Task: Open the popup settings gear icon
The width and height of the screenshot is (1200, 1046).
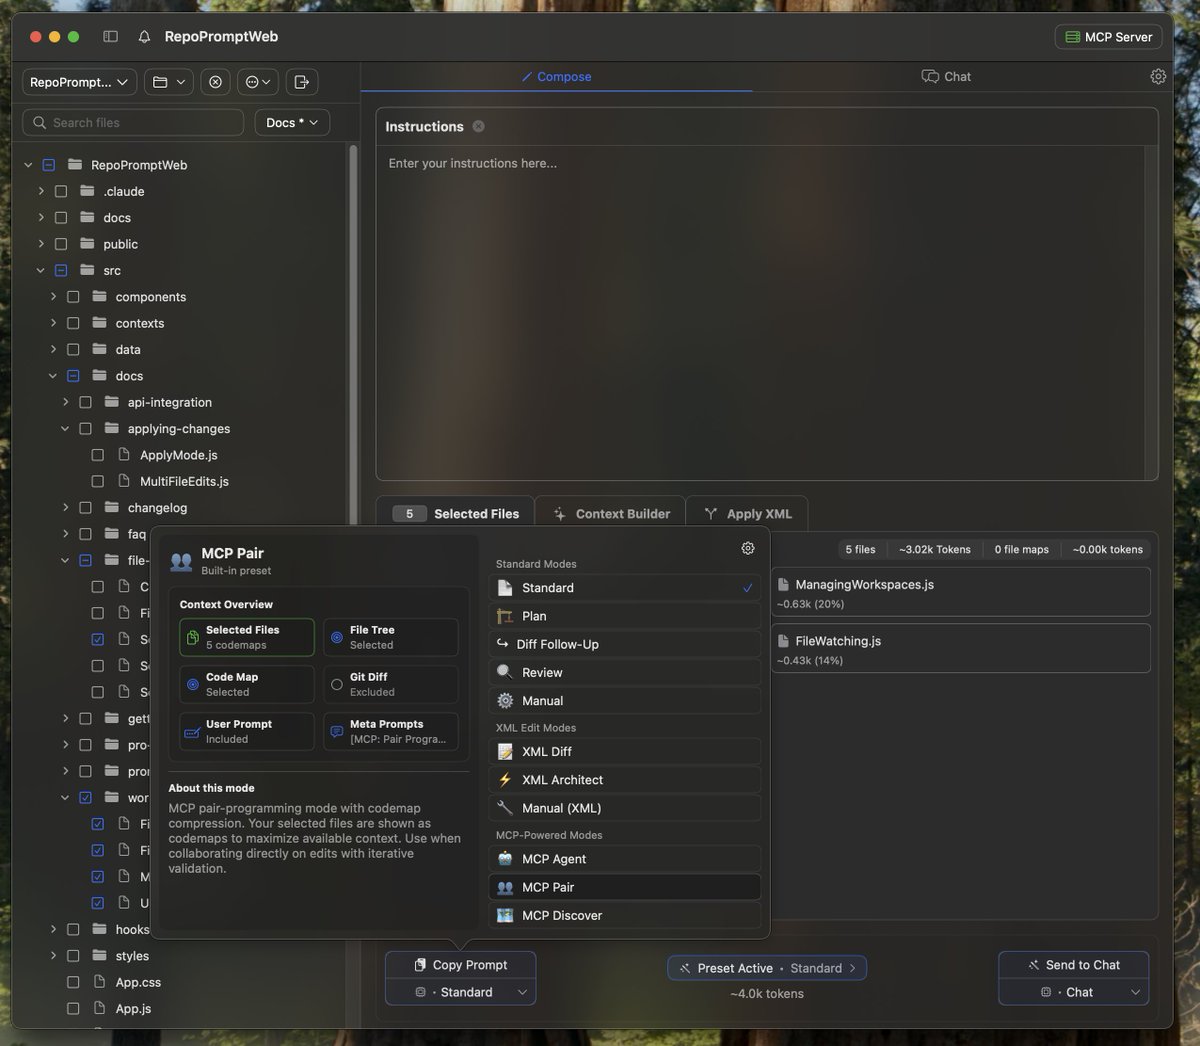Action: [x=748, y=548]
